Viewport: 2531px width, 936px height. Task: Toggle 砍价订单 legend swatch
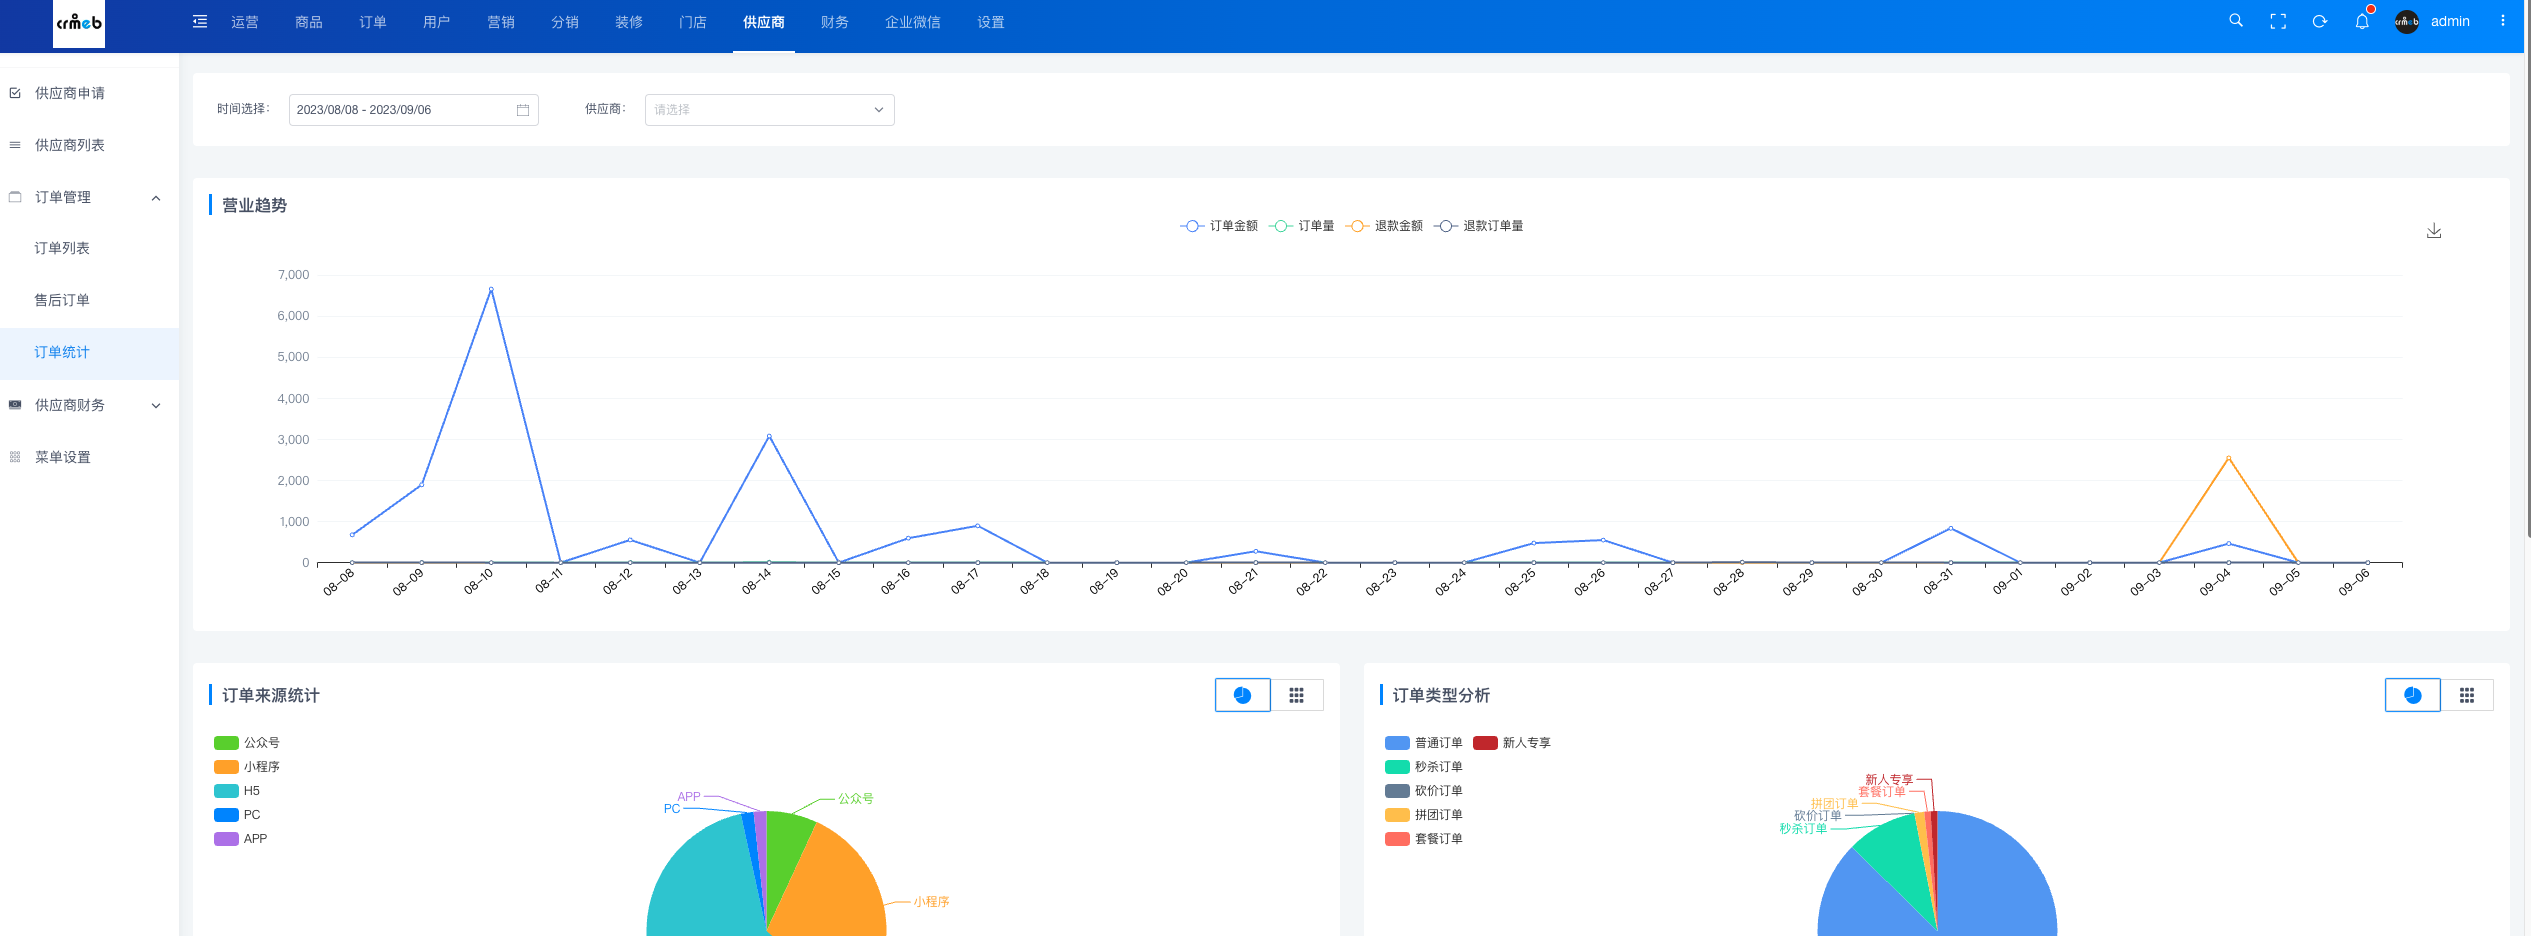(x=1397, y=791)
